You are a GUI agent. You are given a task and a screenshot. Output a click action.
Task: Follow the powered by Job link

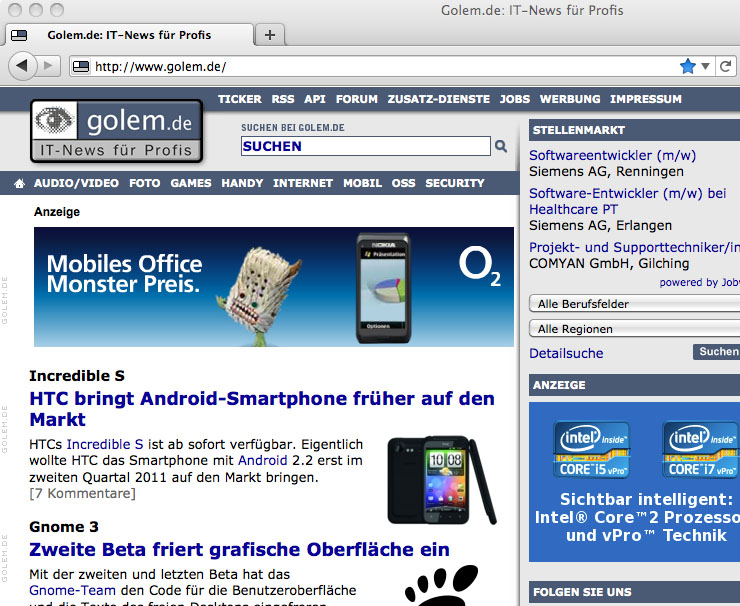click(699, 282)
